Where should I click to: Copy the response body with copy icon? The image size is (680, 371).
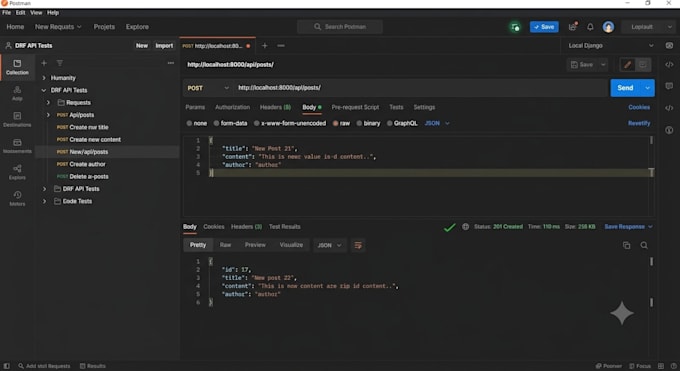[x=626, y=246]
